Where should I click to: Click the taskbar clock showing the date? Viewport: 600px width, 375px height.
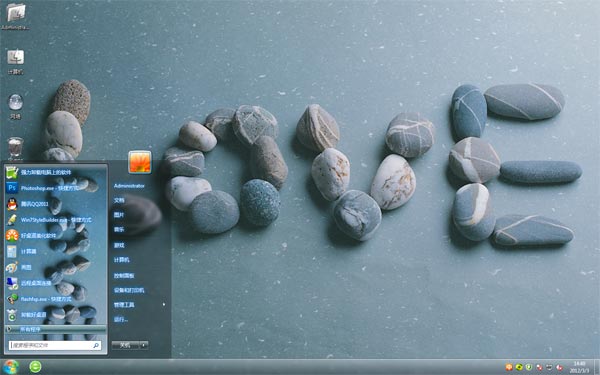coord(579,367)
